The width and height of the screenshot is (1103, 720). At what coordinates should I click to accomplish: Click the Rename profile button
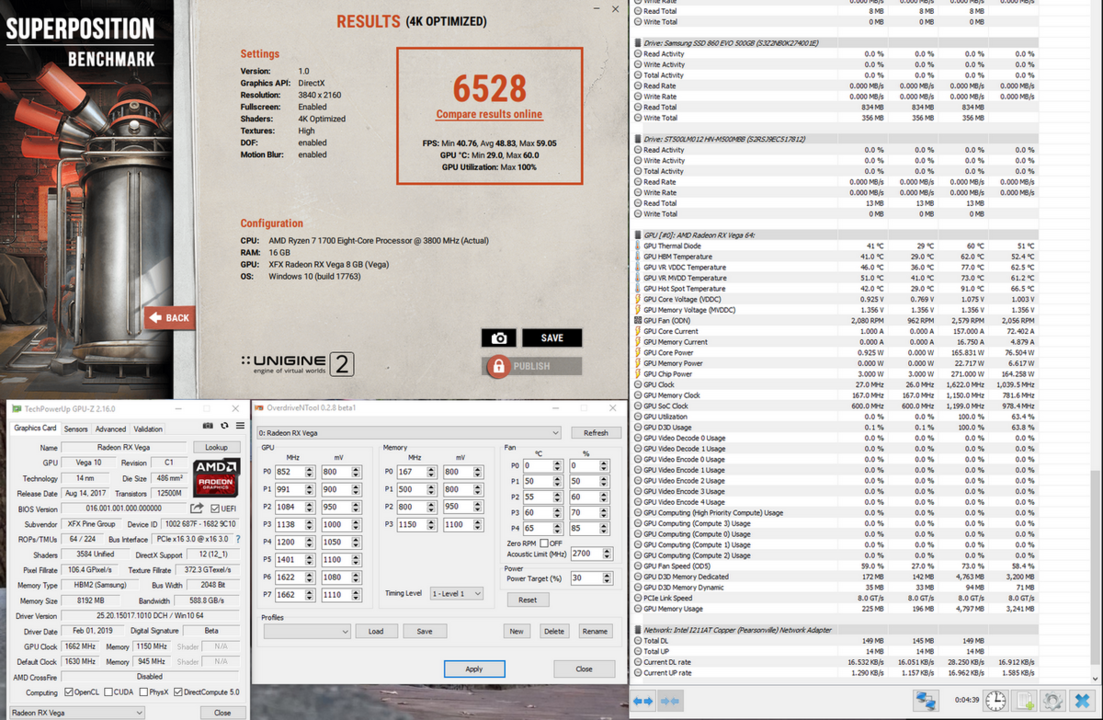[595, 631]
